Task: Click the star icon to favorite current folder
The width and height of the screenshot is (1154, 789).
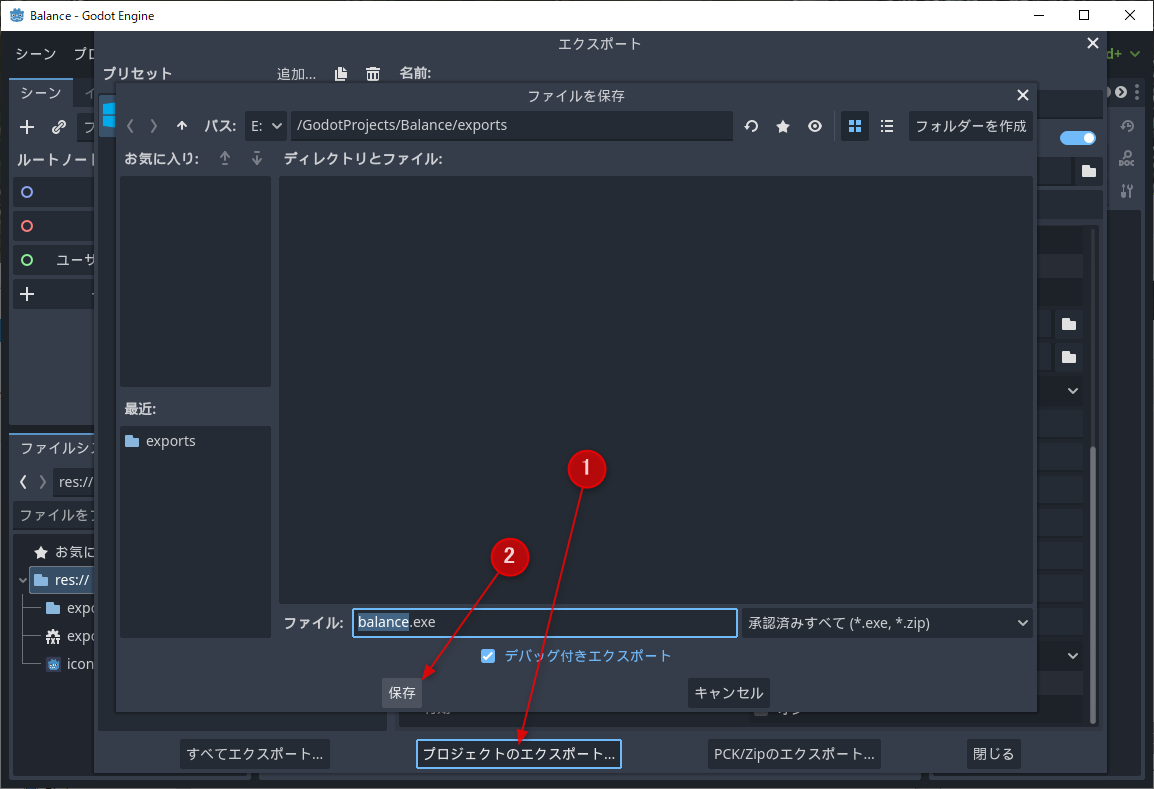Action: click(783, 126)
